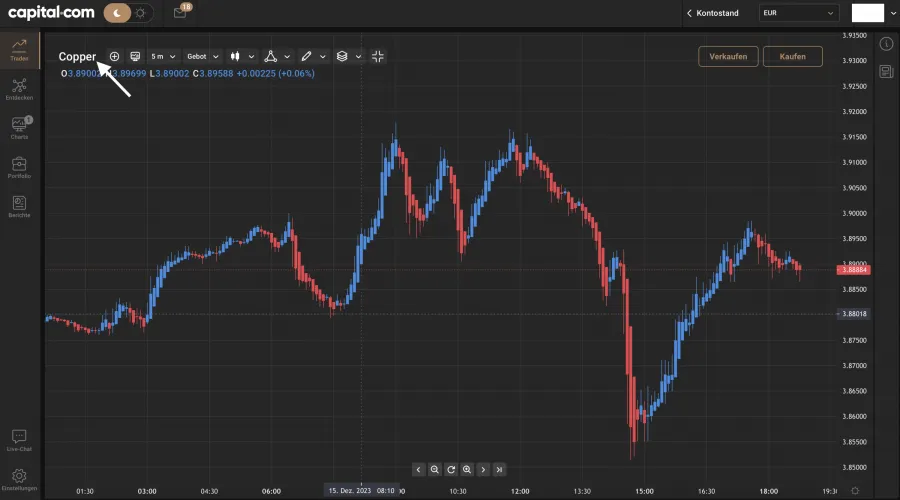This screenshot has width=900, height=500.
Task: Open Live-Chat from the sidebar
Action: (x=19, y=441)
